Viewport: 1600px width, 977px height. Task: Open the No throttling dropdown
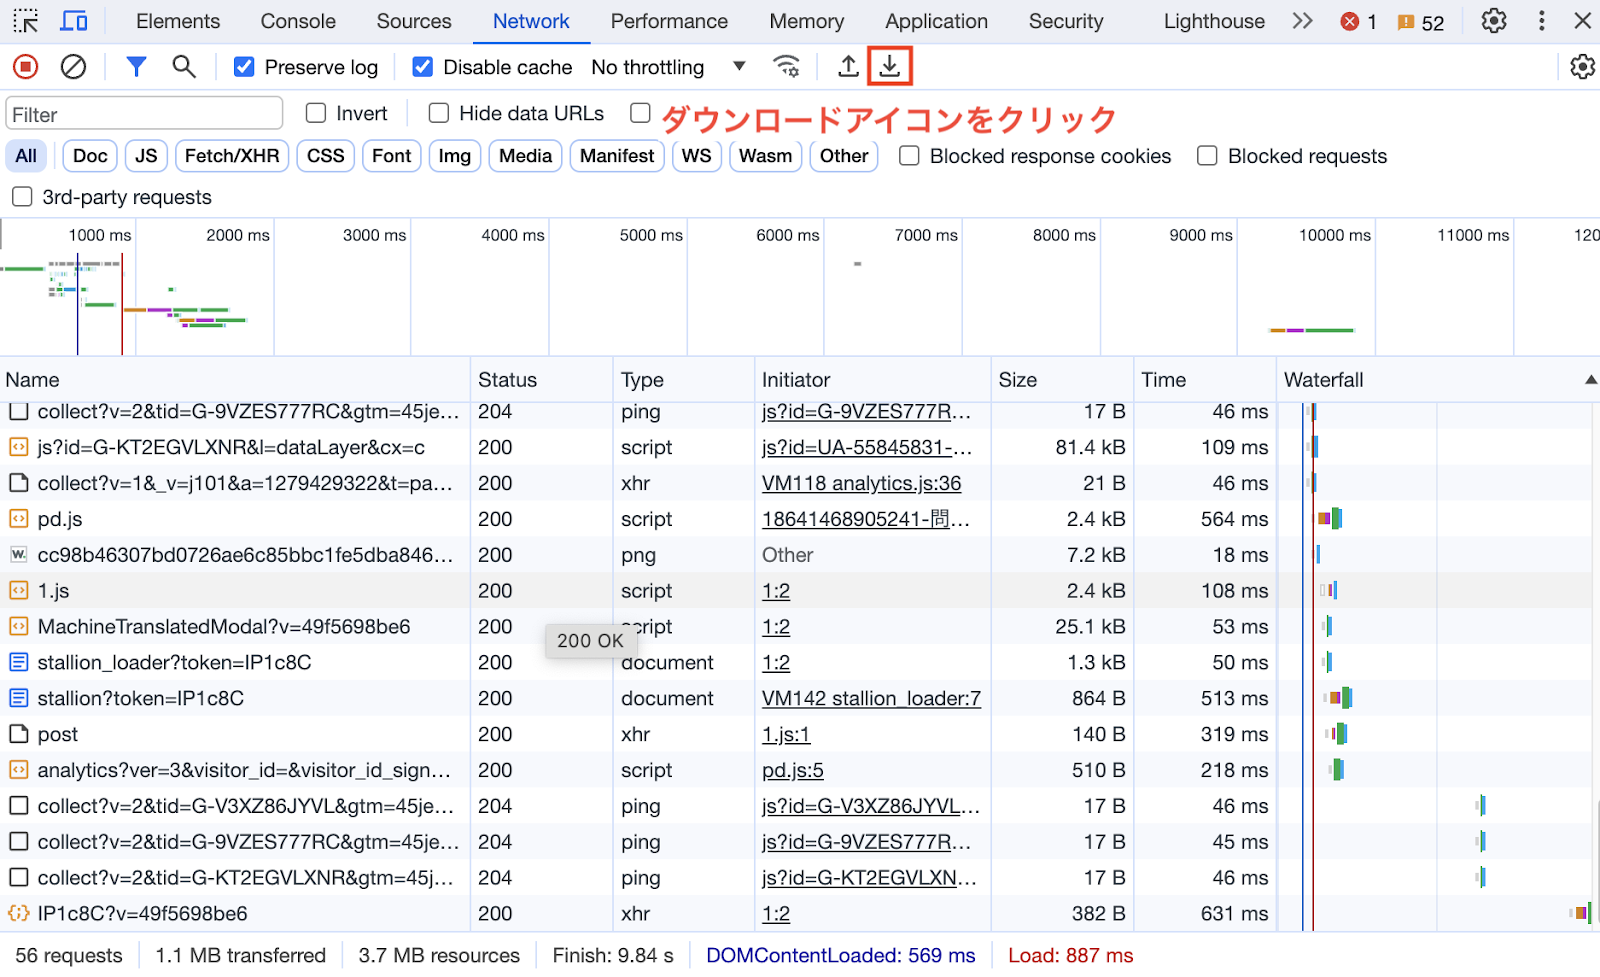[x=668, y=67]
